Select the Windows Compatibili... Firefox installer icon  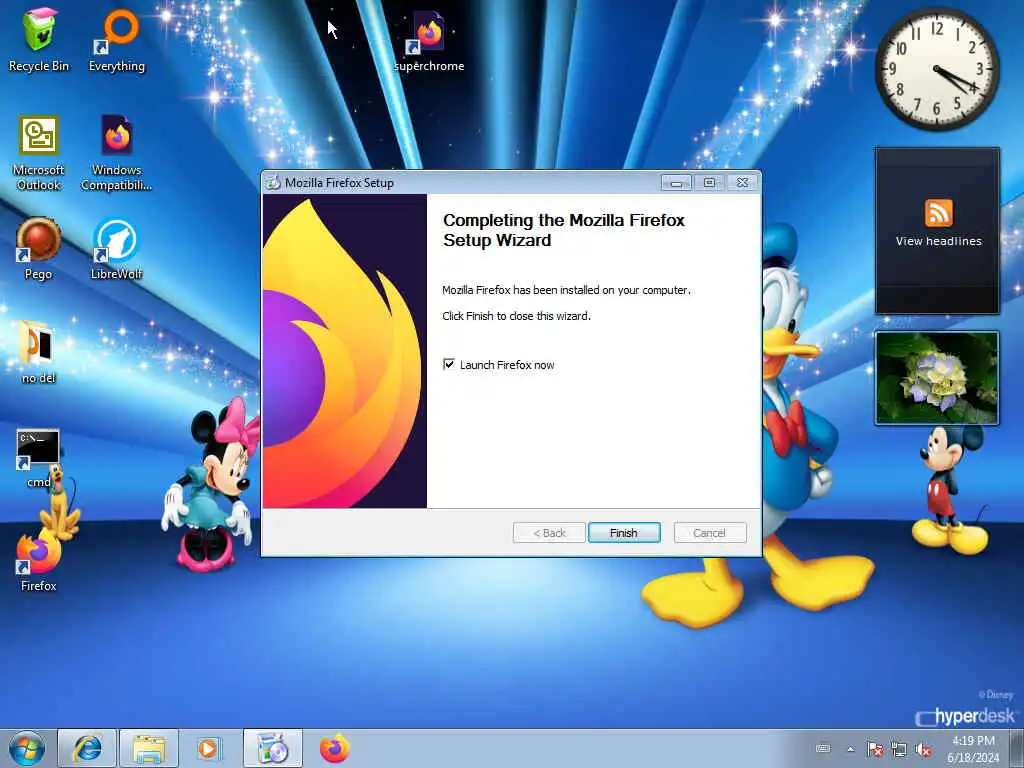click(x=117, y=153)
